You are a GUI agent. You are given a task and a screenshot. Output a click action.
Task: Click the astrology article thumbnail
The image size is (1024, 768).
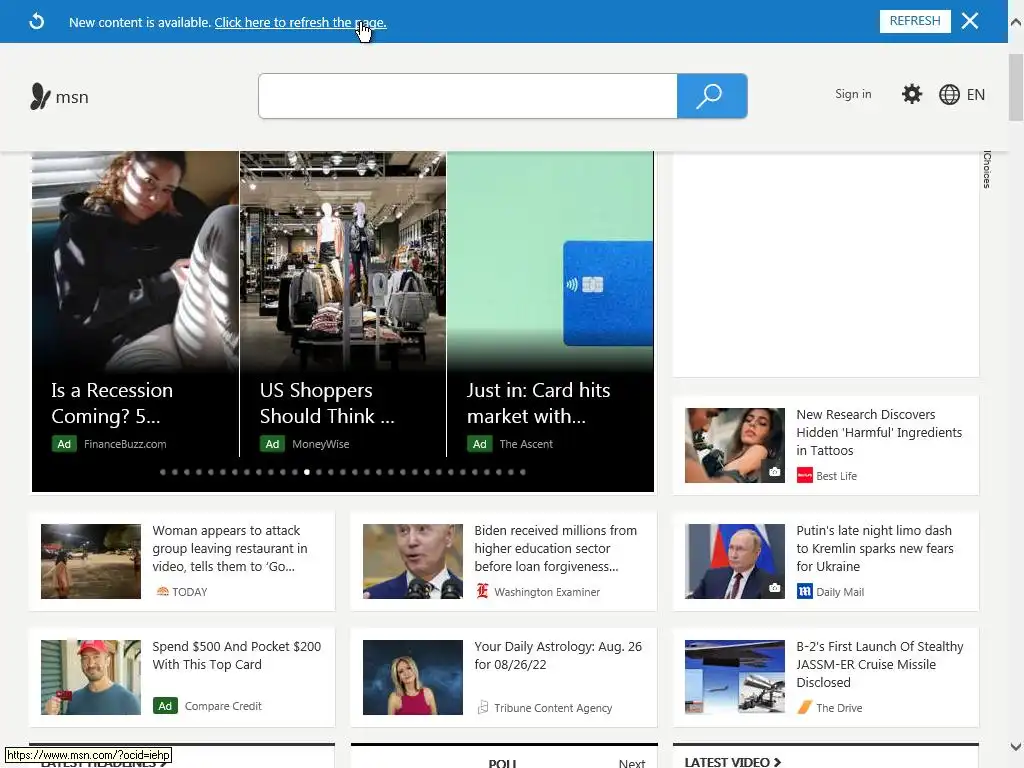(413, 677)
